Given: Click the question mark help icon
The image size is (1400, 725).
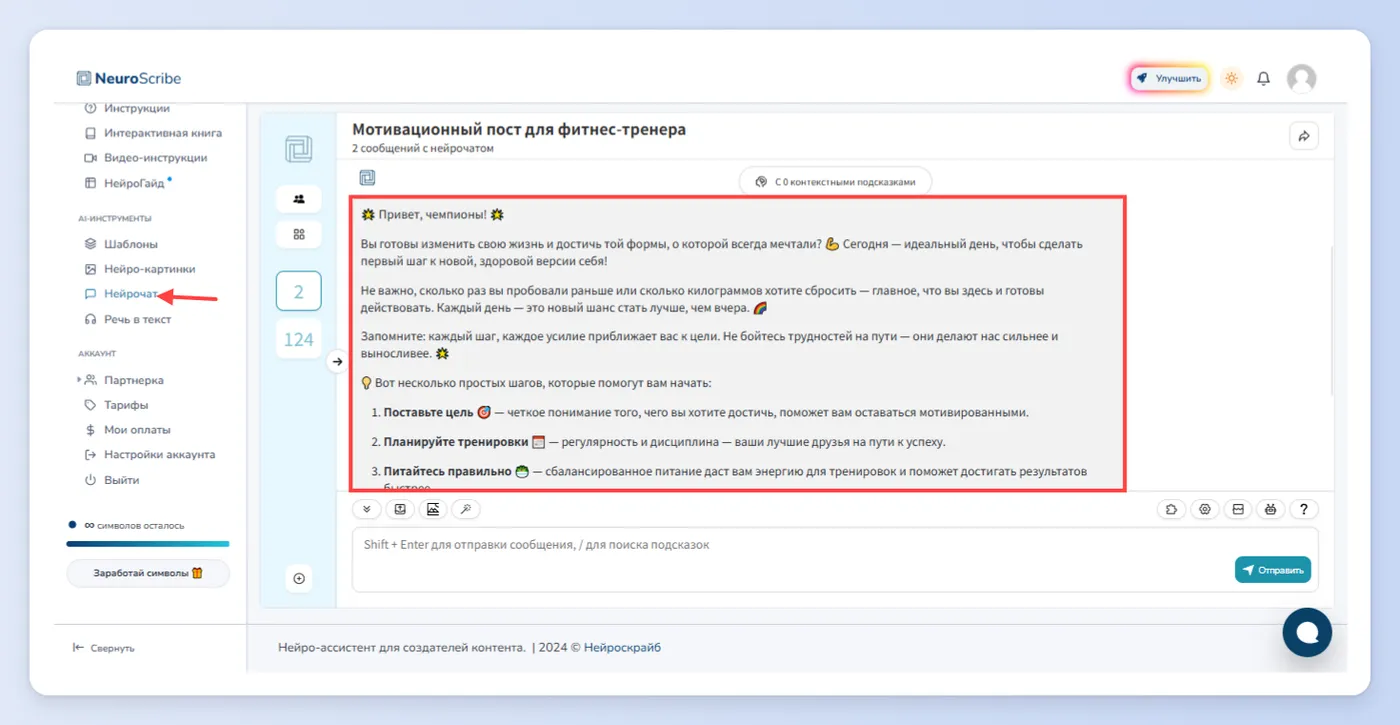Looking at the screenshot, I should (1303, 509).
